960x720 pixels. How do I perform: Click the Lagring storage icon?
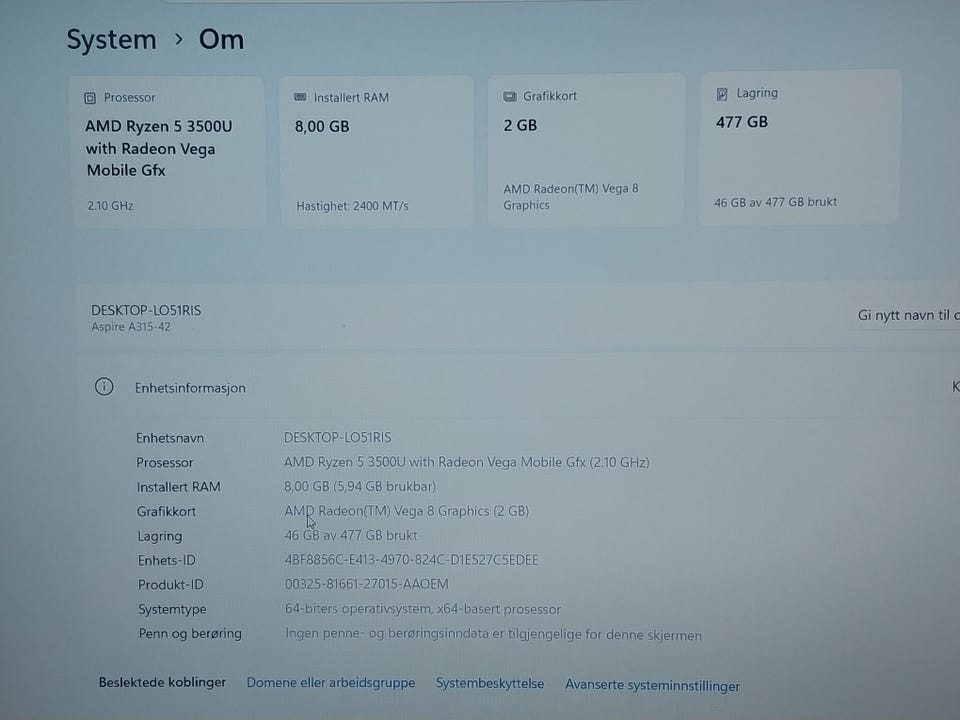(x=722, y=94)
